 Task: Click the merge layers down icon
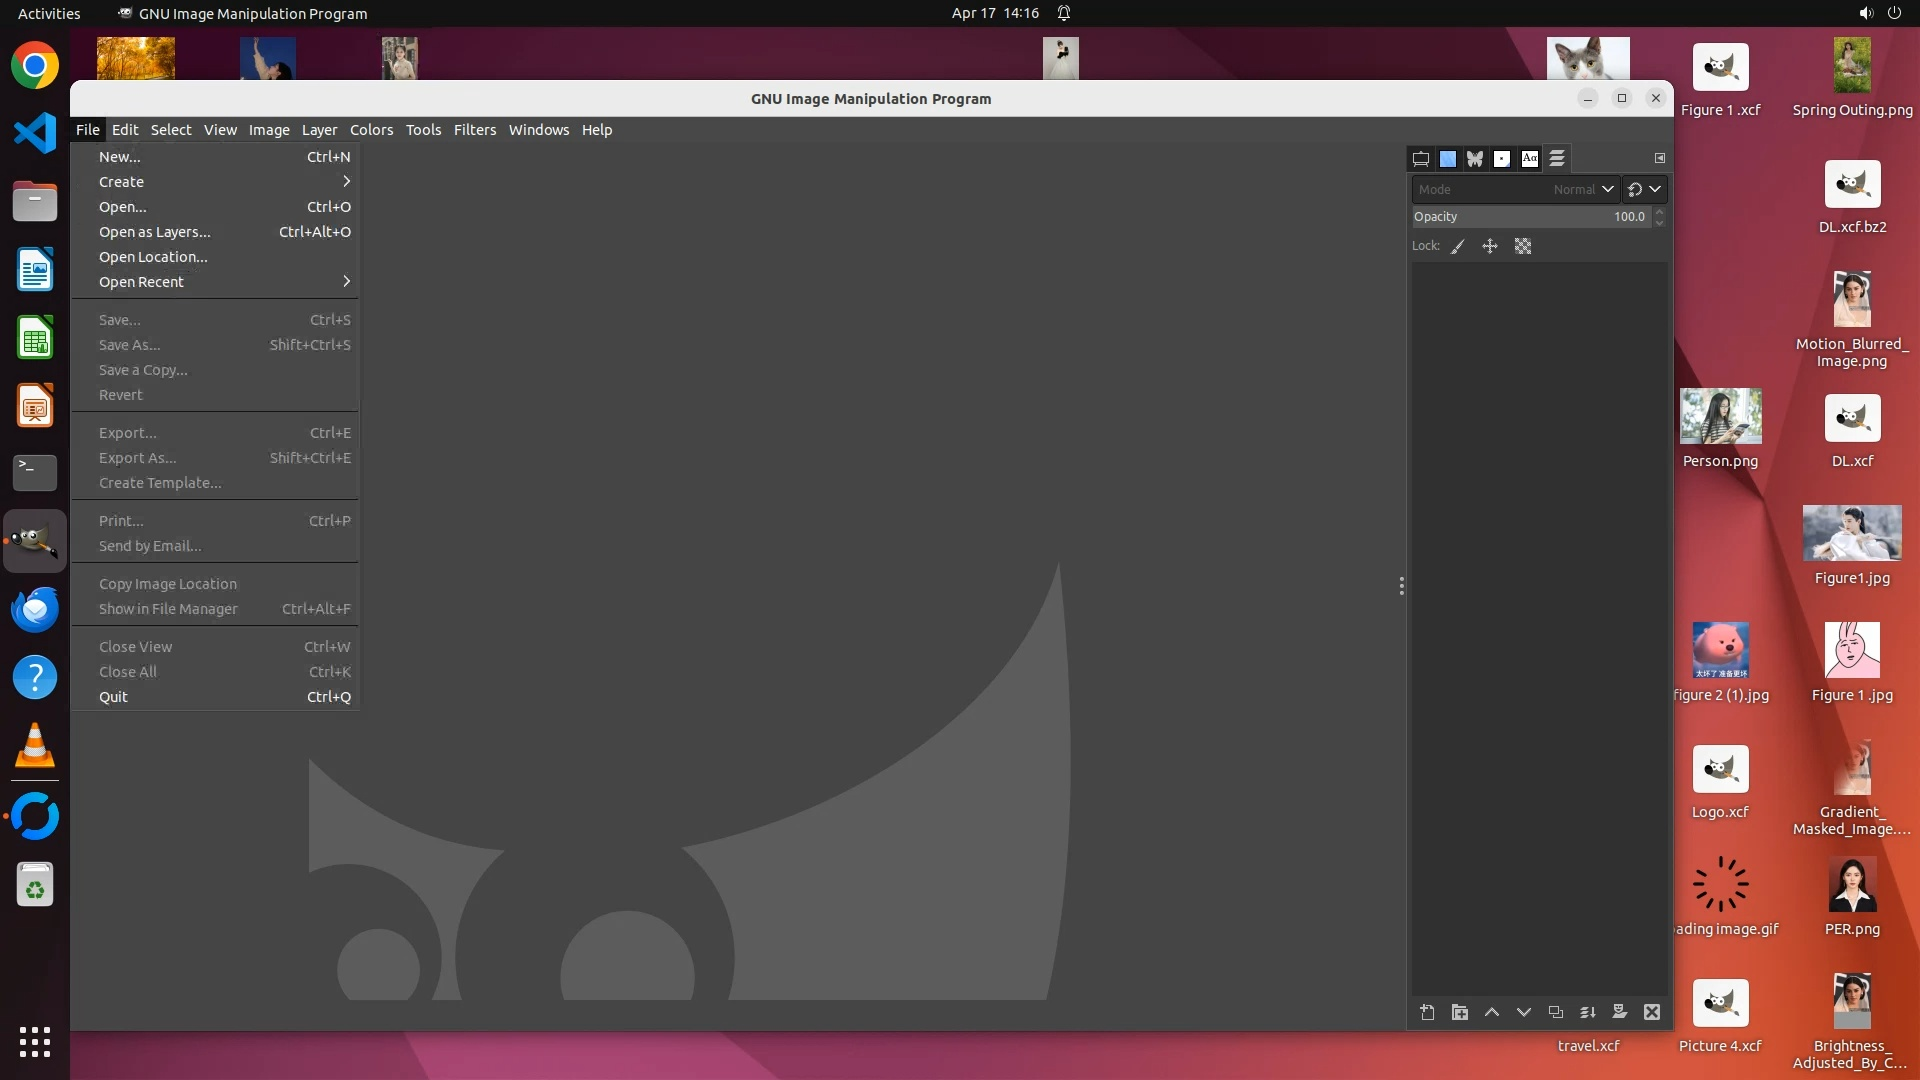(x=1587, y=1012)
